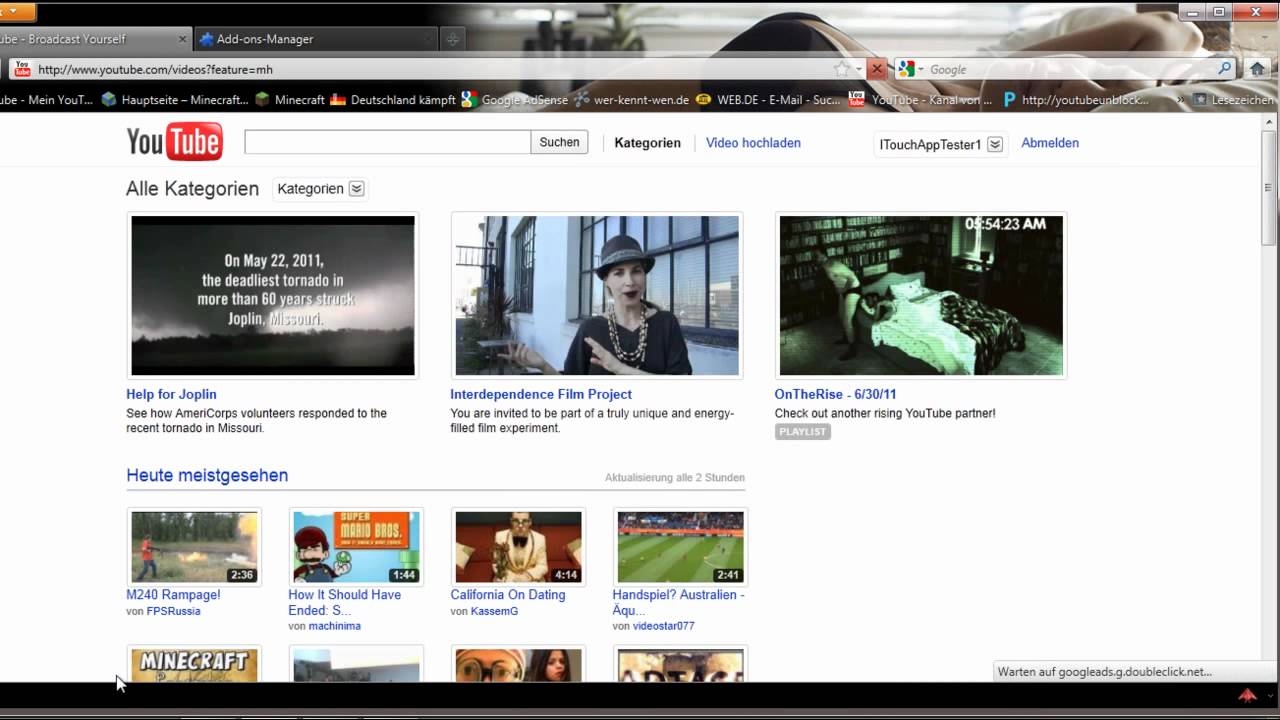Screen dimensions: 1280x720
Task: Open the KassemG channel link
Action: click(x=494, y=611)
